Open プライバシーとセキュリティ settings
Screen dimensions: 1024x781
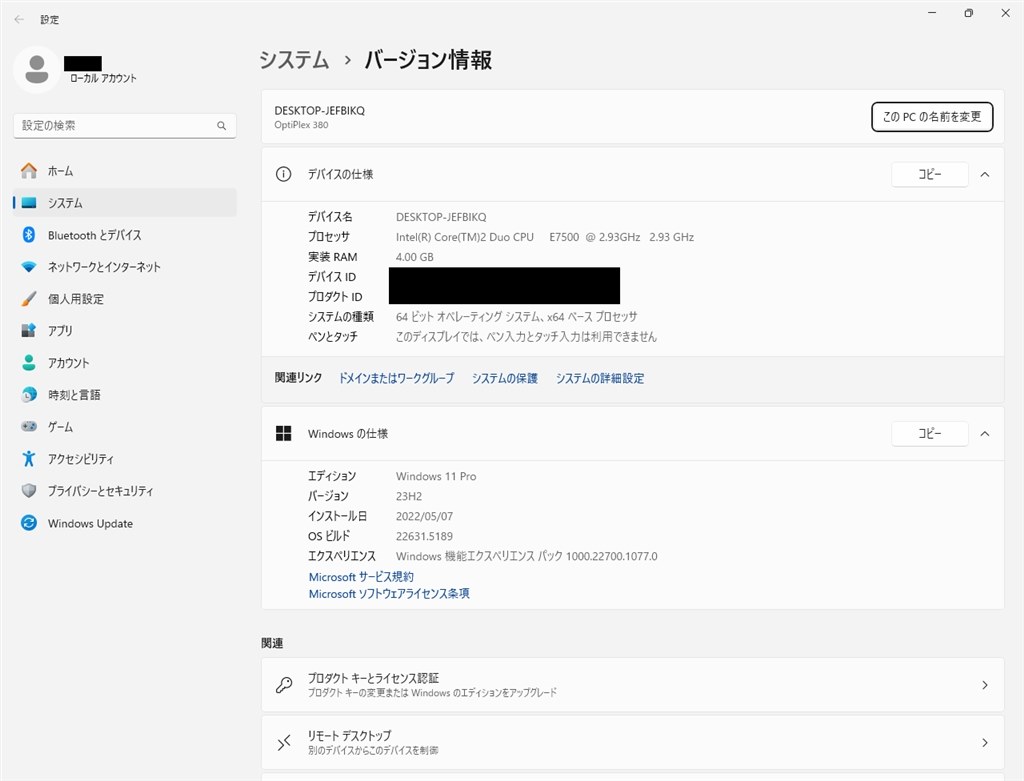(125, 491)
